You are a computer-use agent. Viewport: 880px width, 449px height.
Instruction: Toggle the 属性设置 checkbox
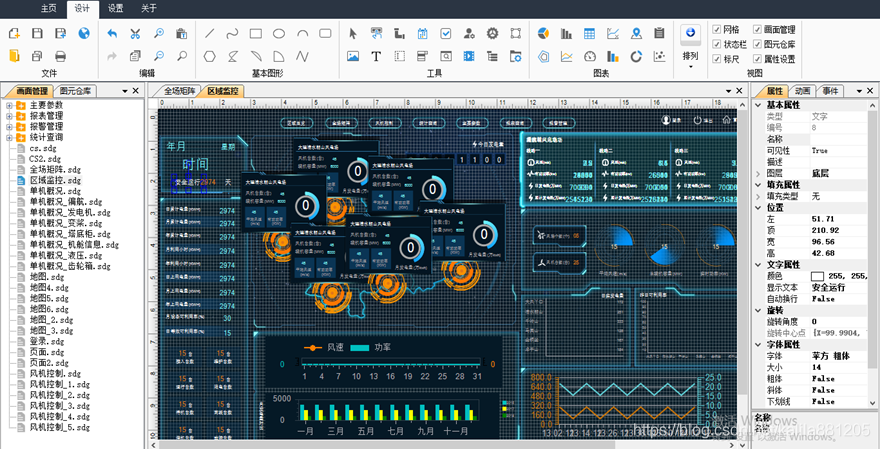pyautogui.click(x=756, y=59)
